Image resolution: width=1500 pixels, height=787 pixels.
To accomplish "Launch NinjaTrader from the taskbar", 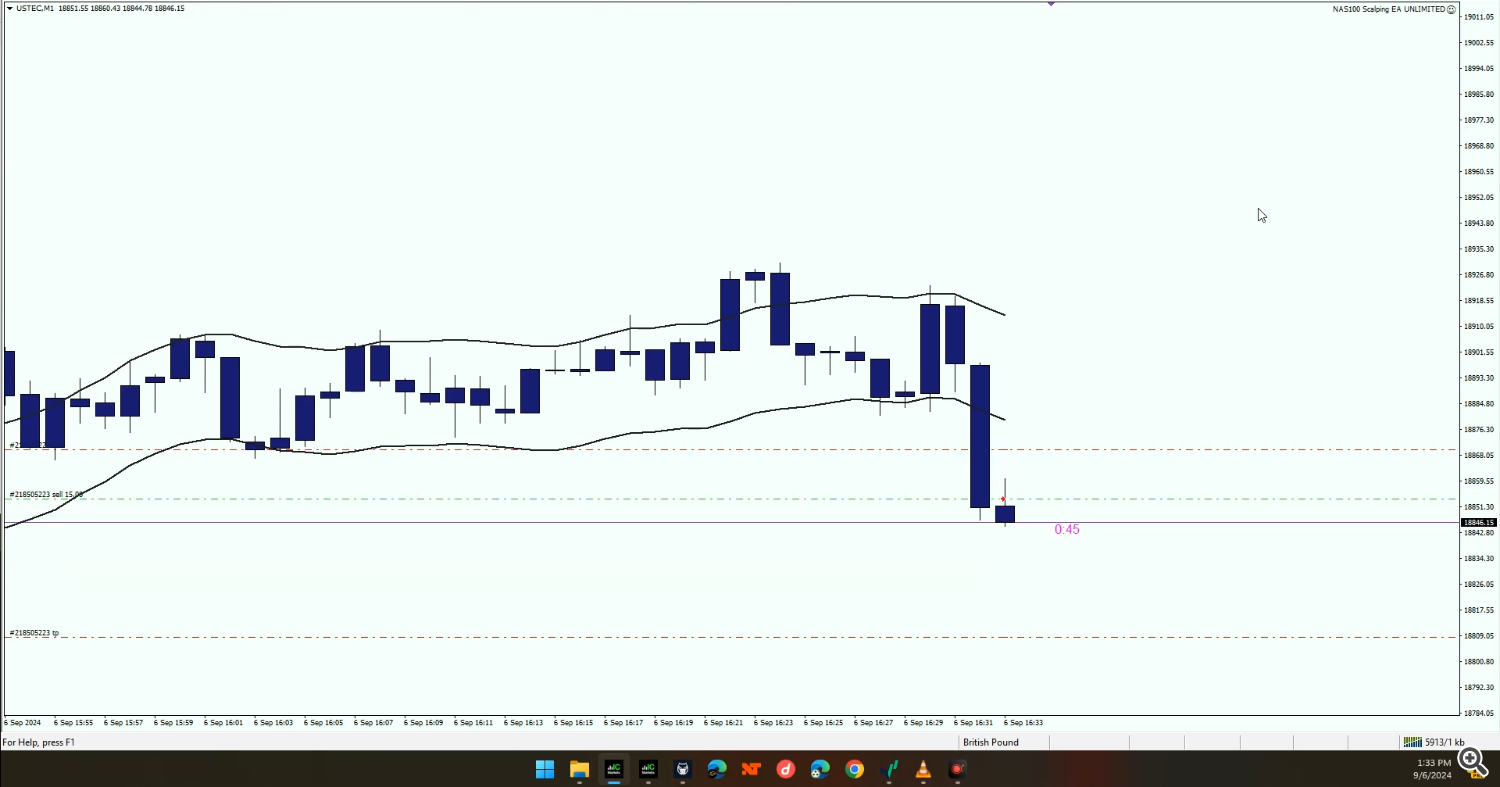I will (751, 769).
